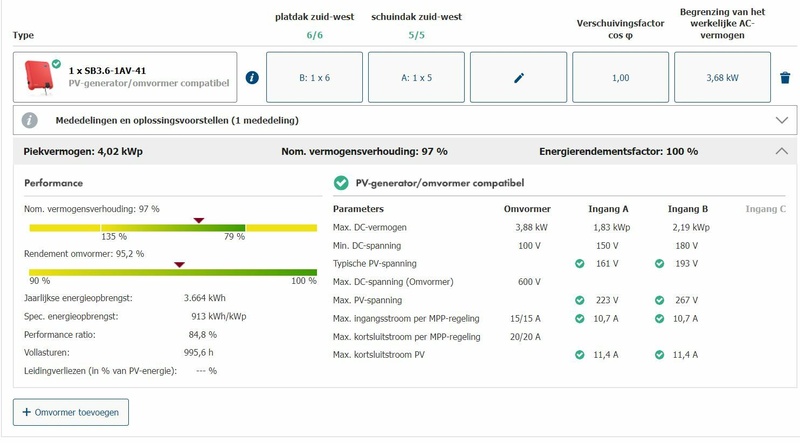Click marker on Rendement omvormer bar
This screenshot has height=443, width=800.
179,264
